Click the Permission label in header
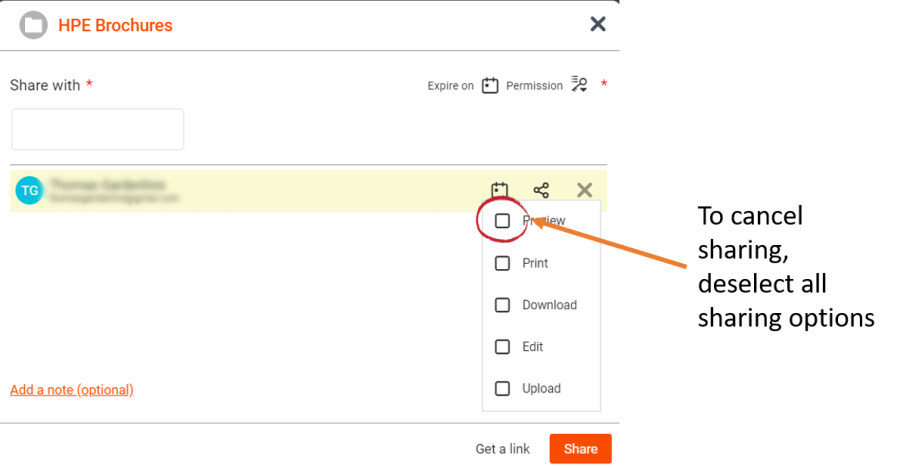 click(534, 86)
